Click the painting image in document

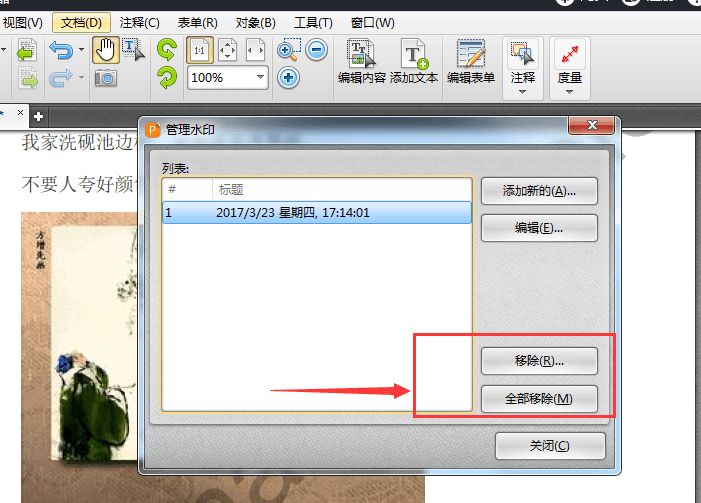[x=80, y=358]
